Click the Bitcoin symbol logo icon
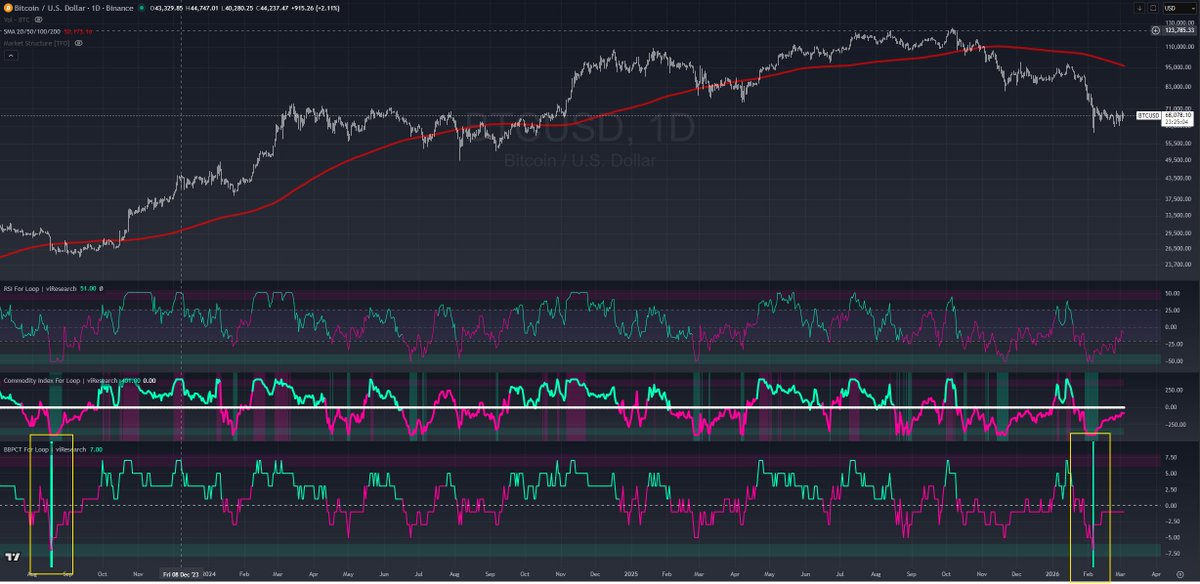Image resolution: width=1200 pixels, height=584 pixels. pos(7,7)
